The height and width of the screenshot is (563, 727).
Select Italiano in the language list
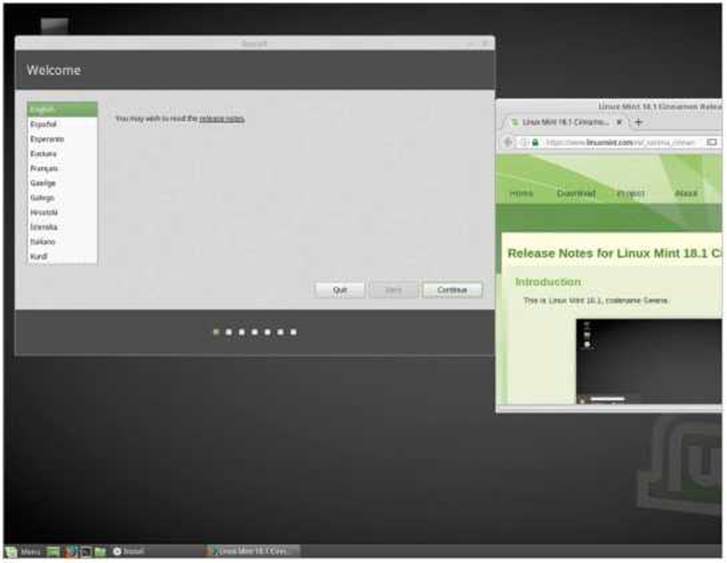point(62,242)
